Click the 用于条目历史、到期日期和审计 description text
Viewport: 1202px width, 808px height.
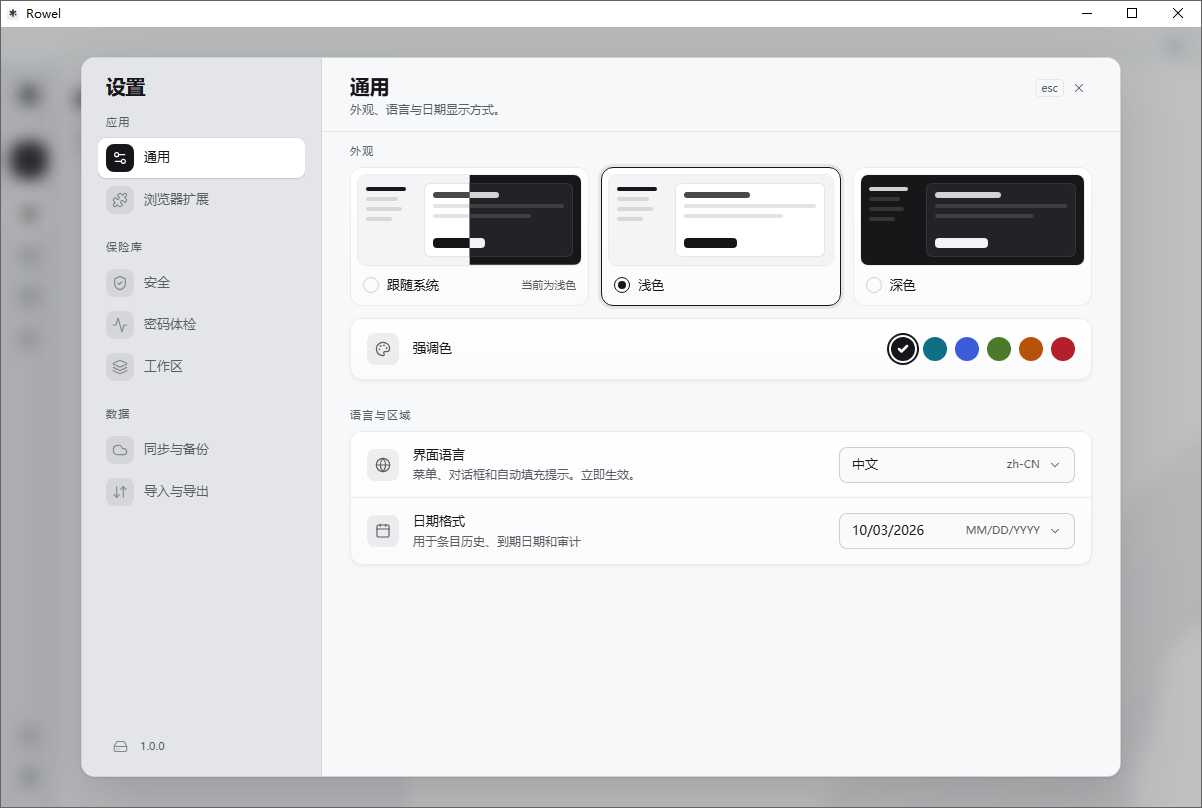[496, 542]
